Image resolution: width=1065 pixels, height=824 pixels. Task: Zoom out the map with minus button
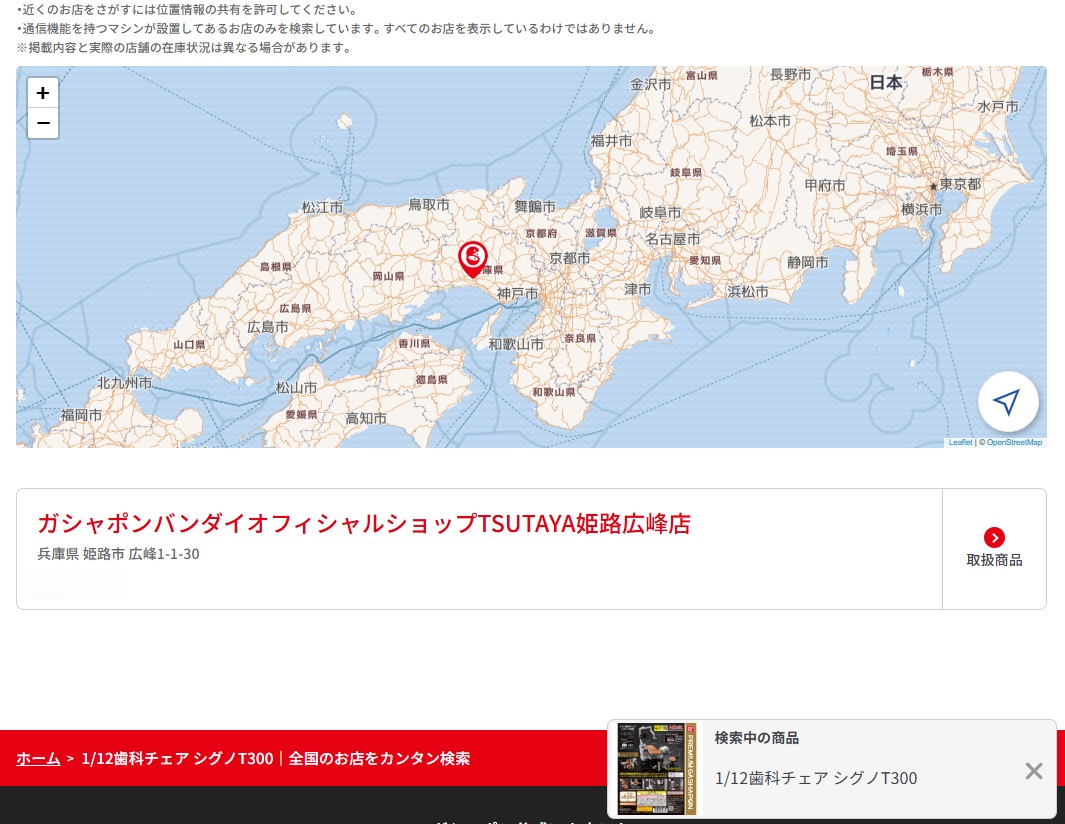click(x=43, y=123)
